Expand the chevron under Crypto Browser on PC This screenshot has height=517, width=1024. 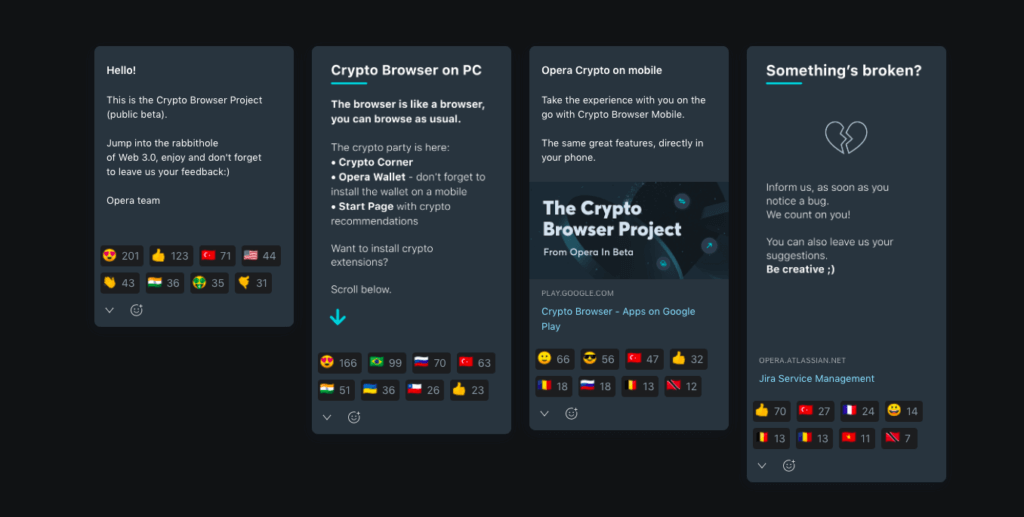tap(327, 417)
